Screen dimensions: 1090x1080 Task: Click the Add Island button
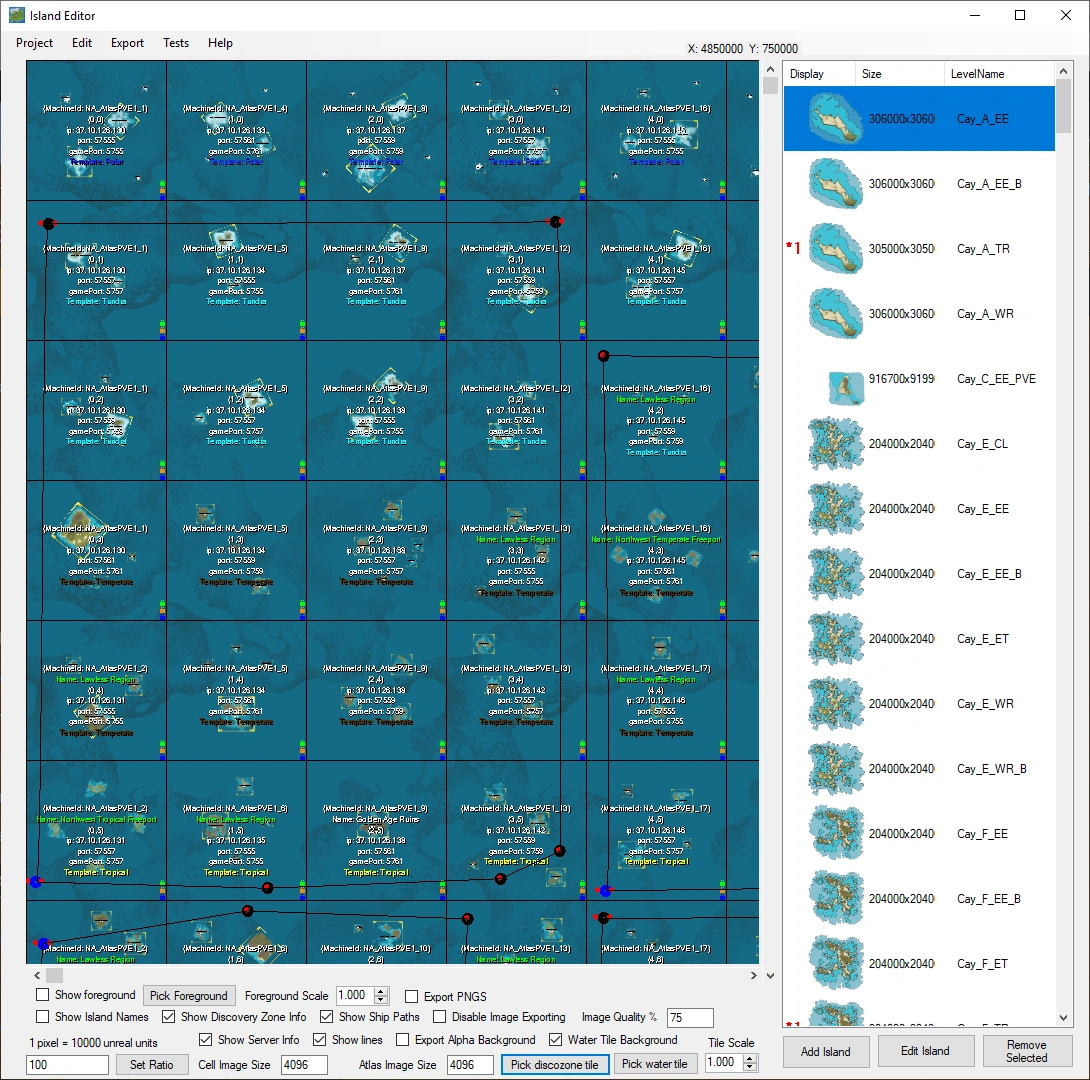tap(825, 1052)
